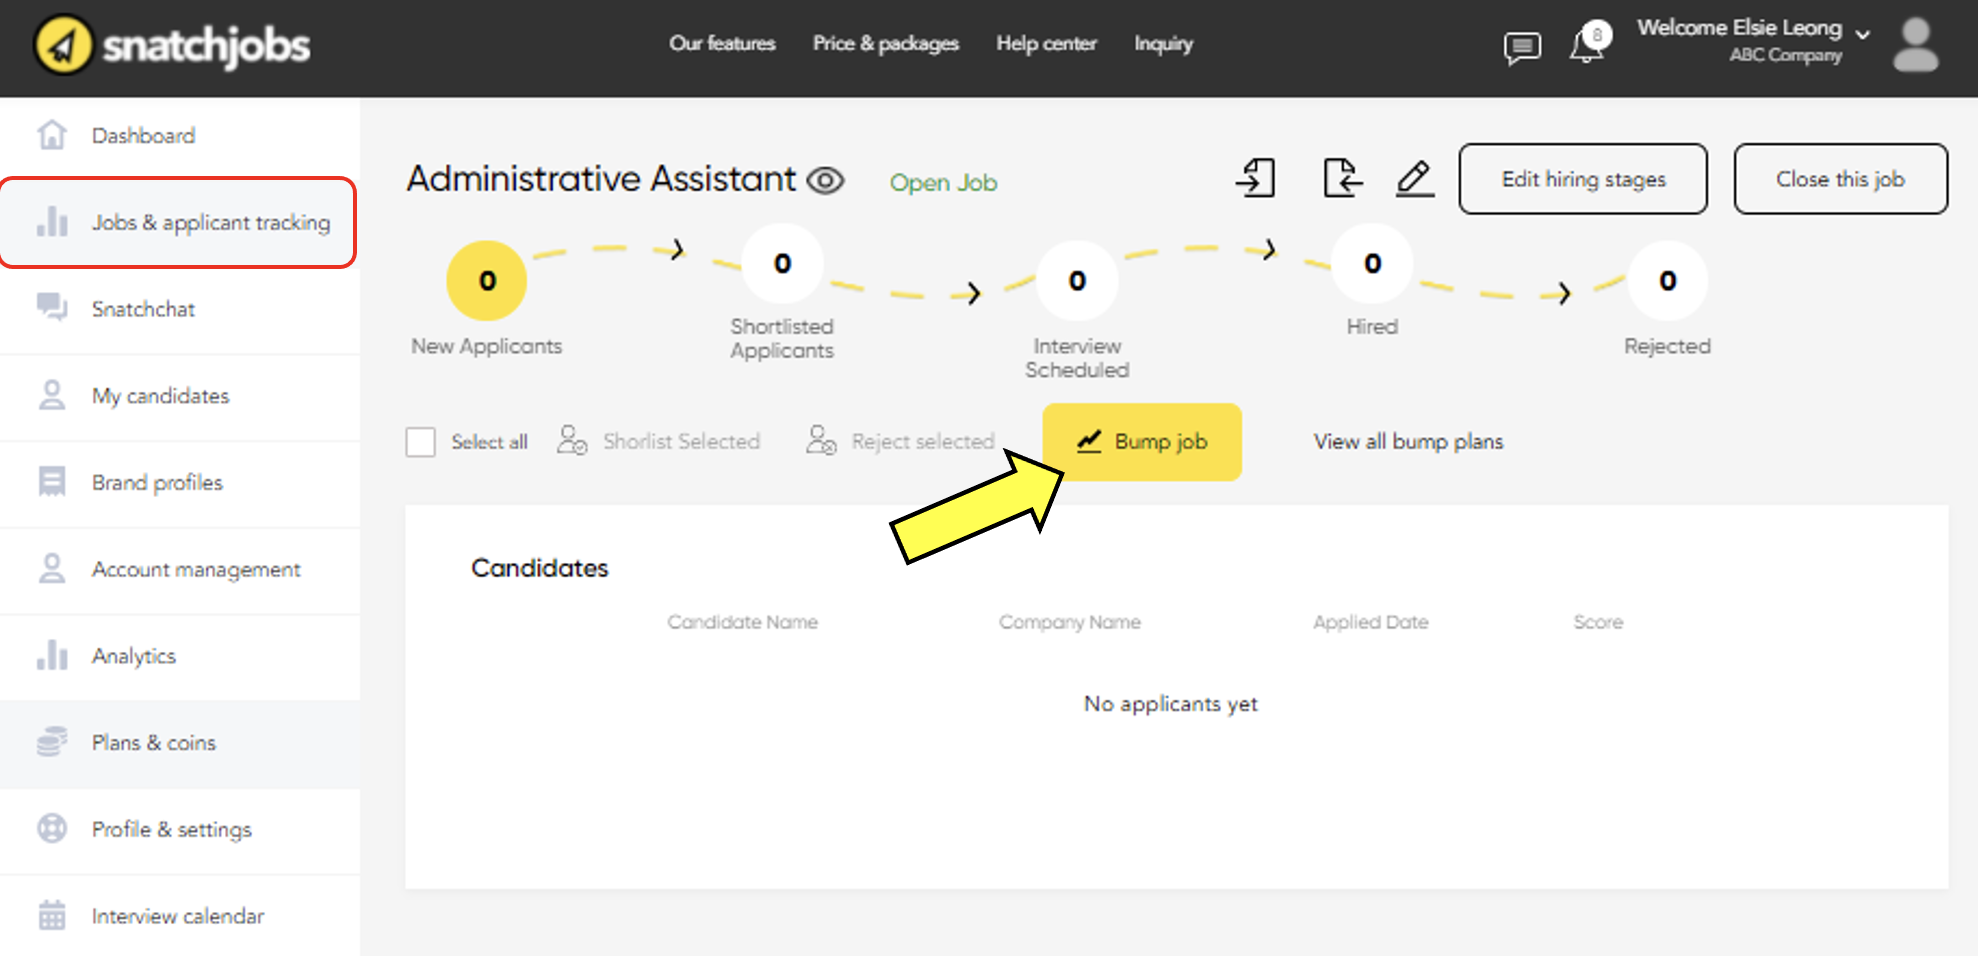1978x958 pixels.
Task: Toggle job visibility eye icon
Action: 826,181
